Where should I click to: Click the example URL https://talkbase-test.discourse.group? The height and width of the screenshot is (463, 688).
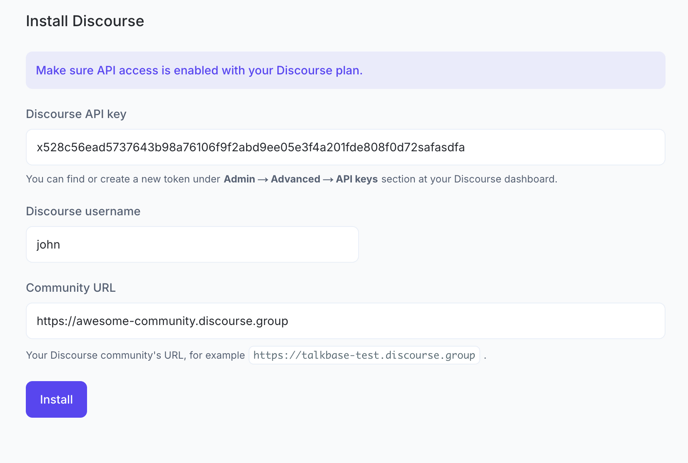coord(364,355)
